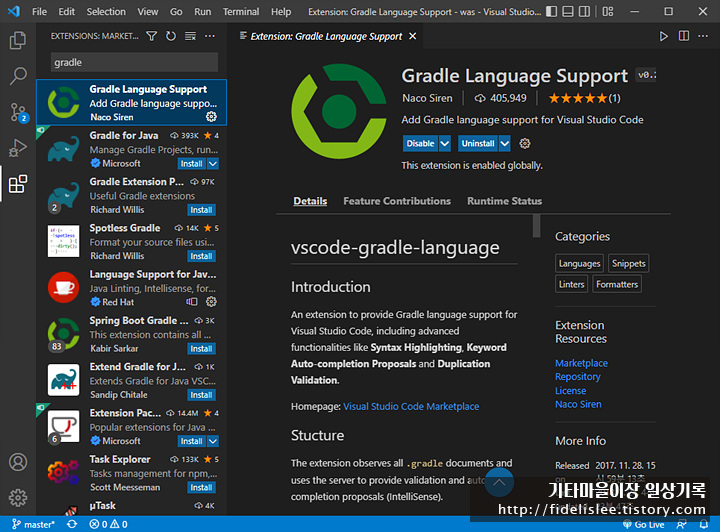Synchronize changes icon in status bar

pos(72,524)
